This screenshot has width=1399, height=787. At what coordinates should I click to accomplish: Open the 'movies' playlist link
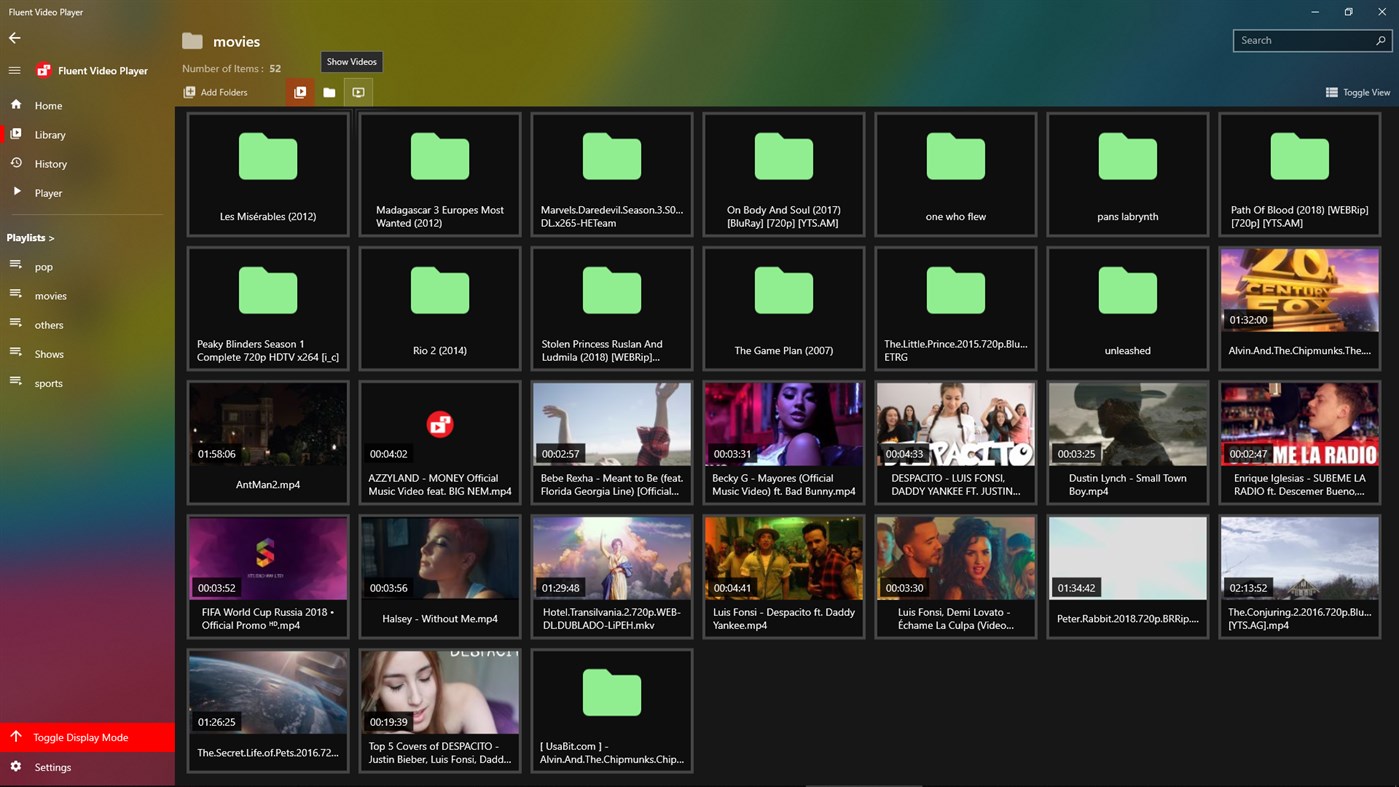click(x=51, y=295)
